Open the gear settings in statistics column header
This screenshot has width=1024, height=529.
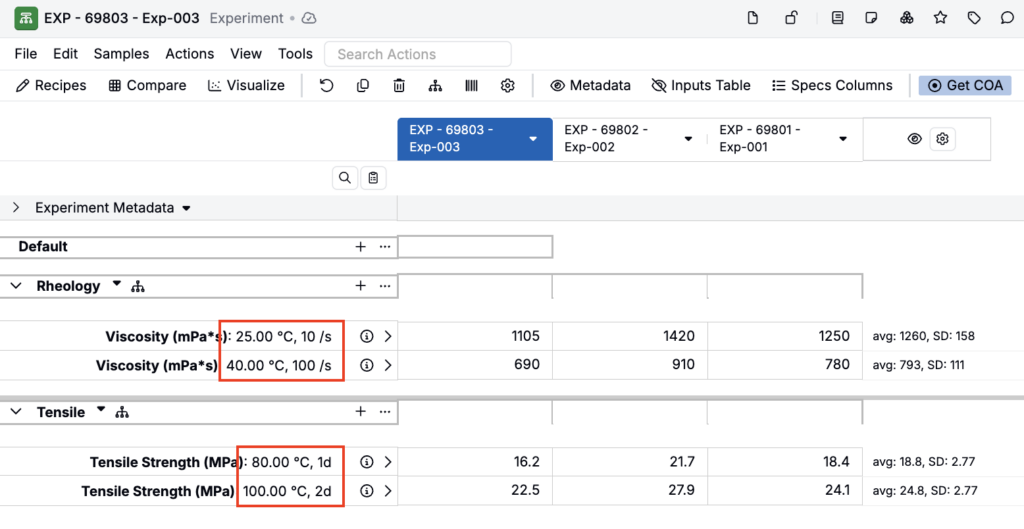942,138
